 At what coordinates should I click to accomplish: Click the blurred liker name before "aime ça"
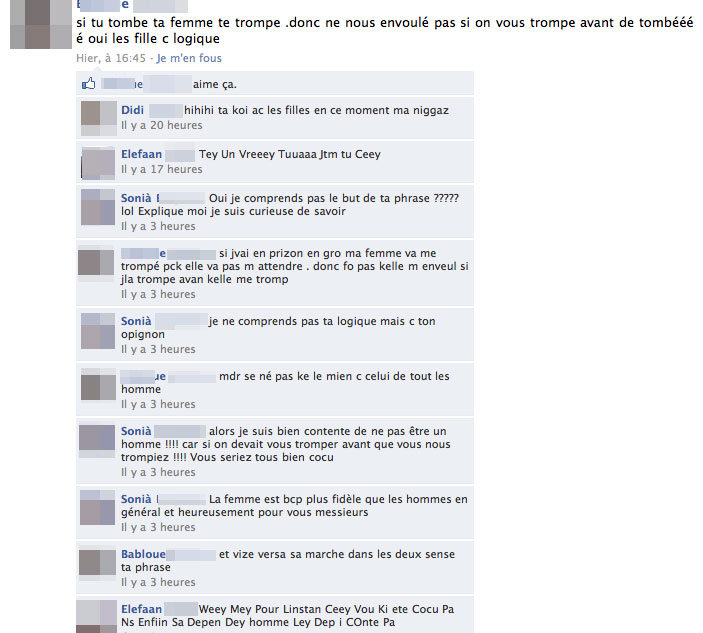(x=146, y=84)
